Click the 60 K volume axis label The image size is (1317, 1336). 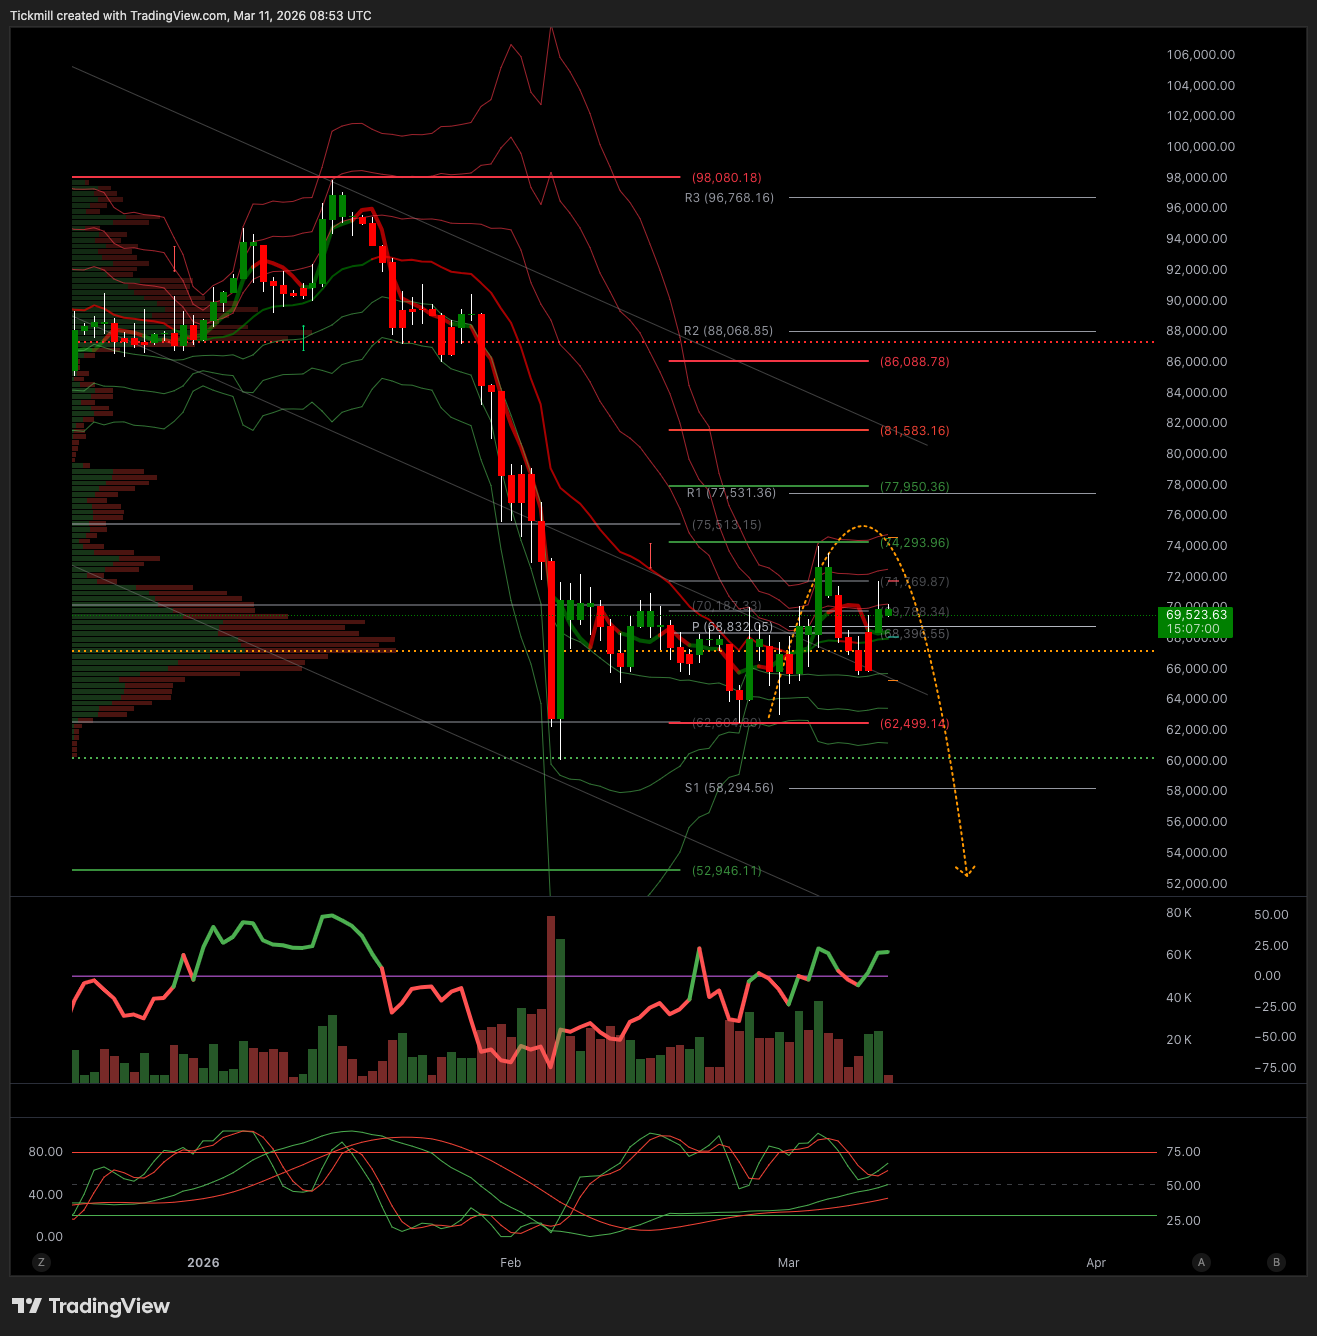coord(1179,955)
